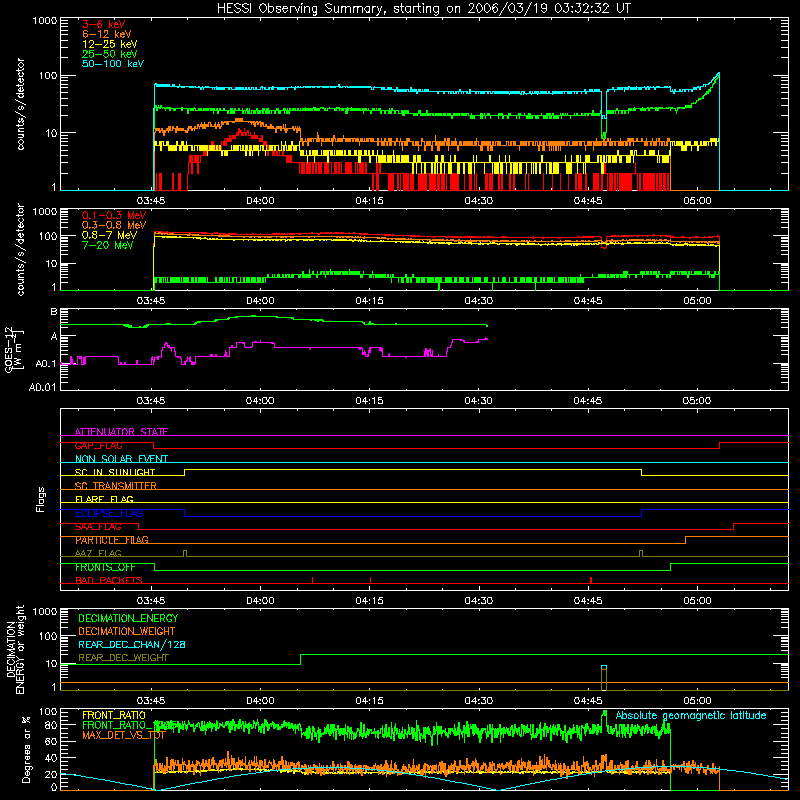Click the 03:45 tick under MeV plot
The height and width of the screenshot is (800, 800).
[151, 301]
